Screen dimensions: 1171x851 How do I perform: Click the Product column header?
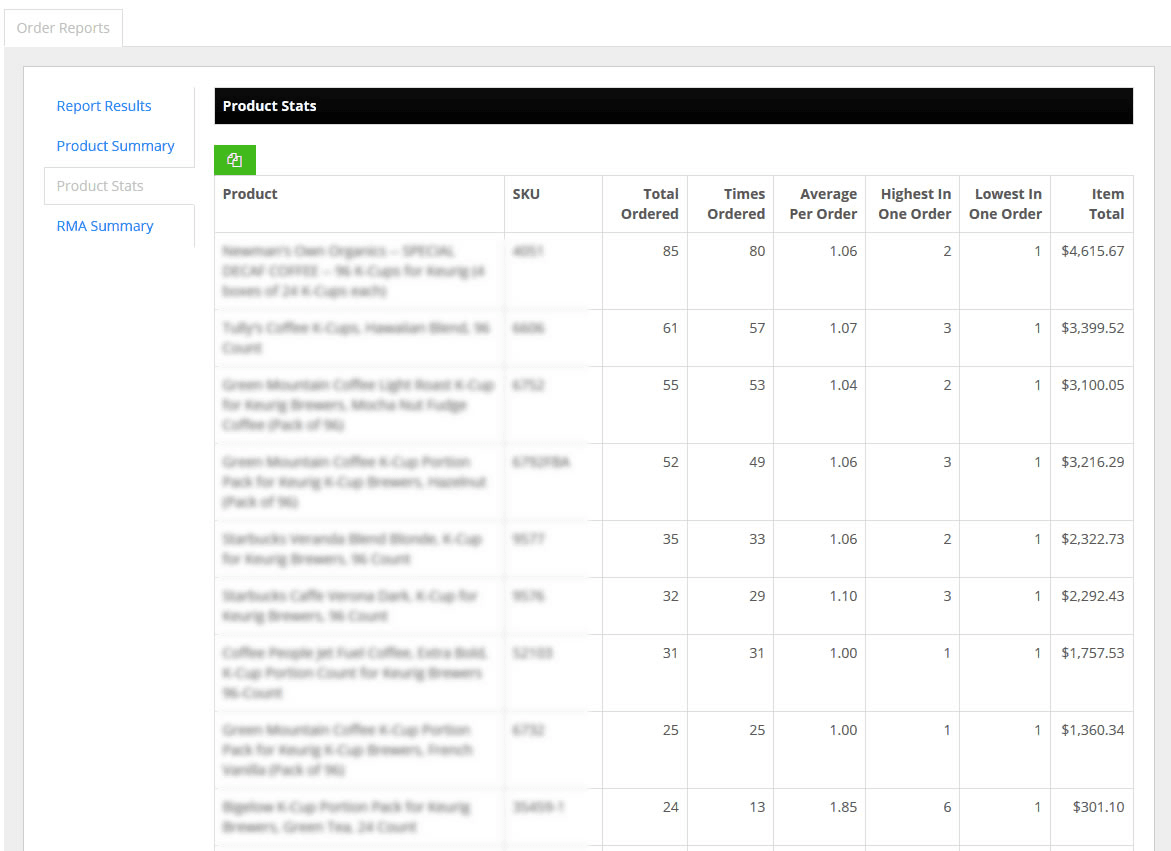[x=250, y=194]
